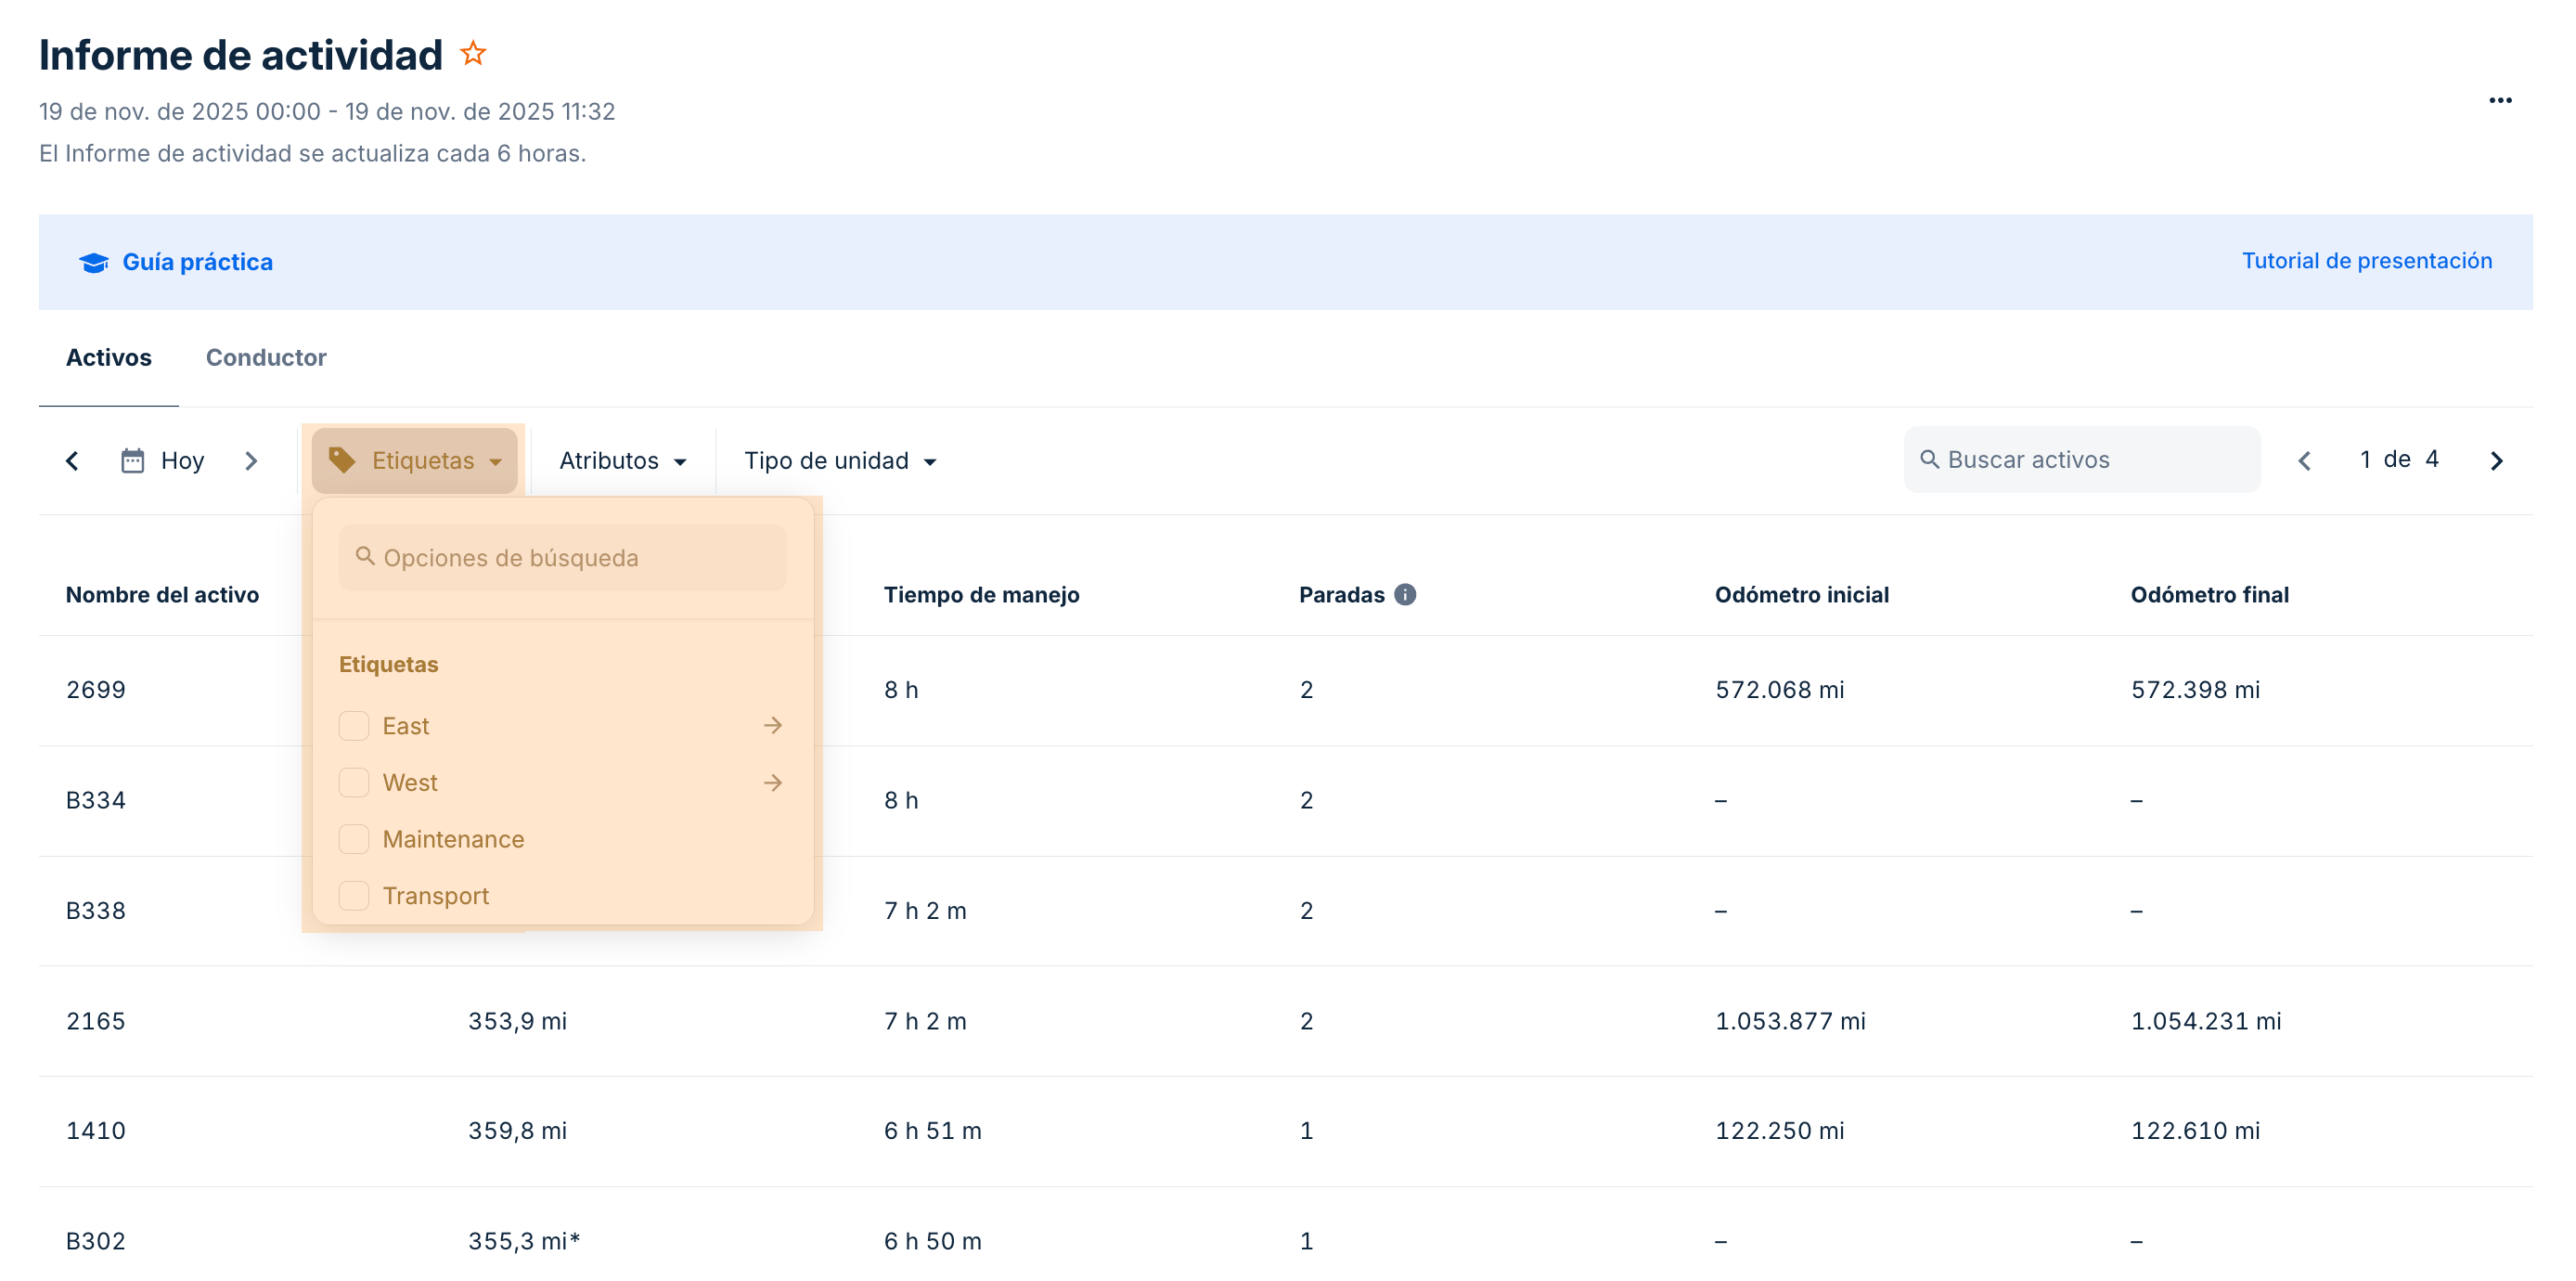Viewport: 2576px width, 1281px height.
Task: Open the Tutorial de presentación link
Action: coord(2366,261)
